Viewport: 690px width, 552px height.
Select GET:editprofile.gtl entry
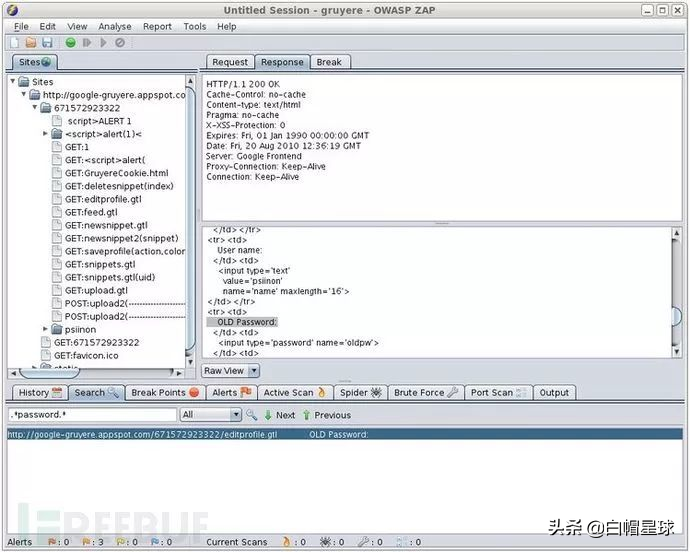click(x=97, y=199)
